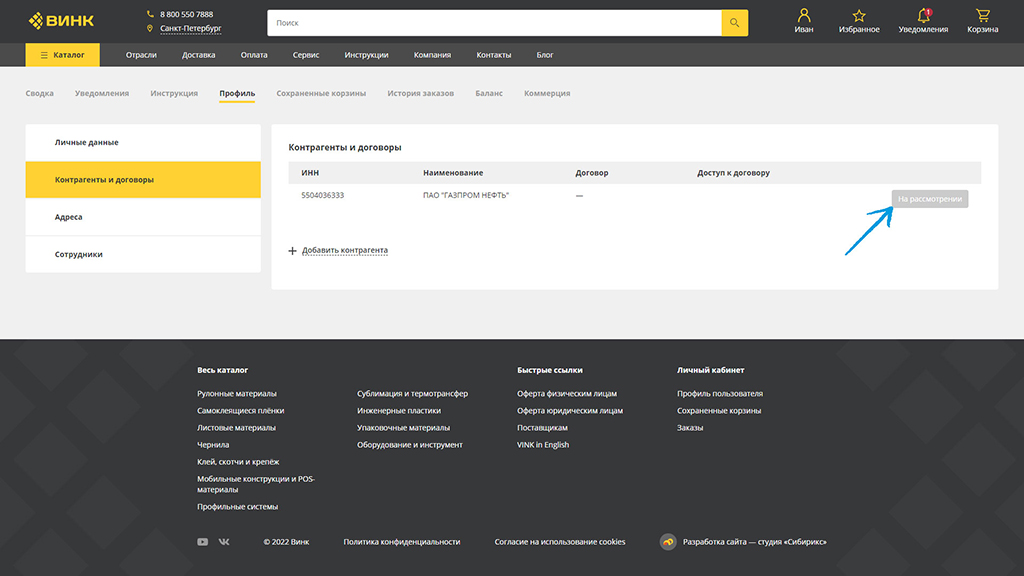Click the На рассмотрении status button

coord(930,199)
